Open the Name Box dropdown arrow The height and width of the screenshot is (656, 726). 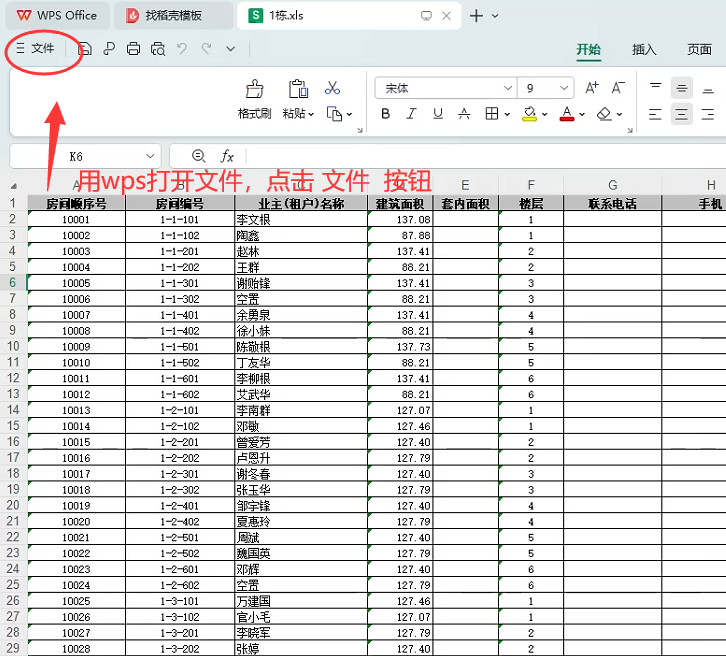150,156
